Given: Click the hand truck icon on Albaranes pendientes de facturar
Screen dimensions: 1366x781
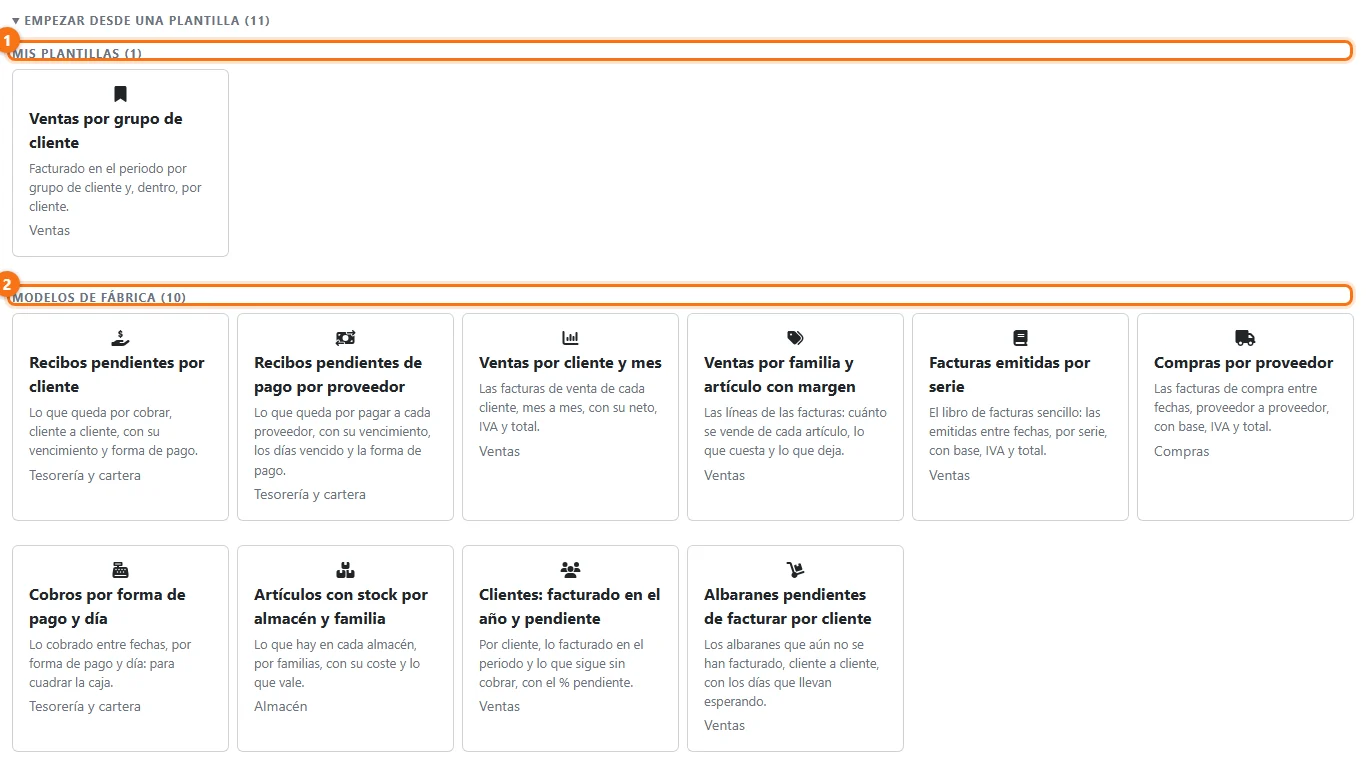Looking at the screenshot, I should pyautogui.click(x=795, y=570).
